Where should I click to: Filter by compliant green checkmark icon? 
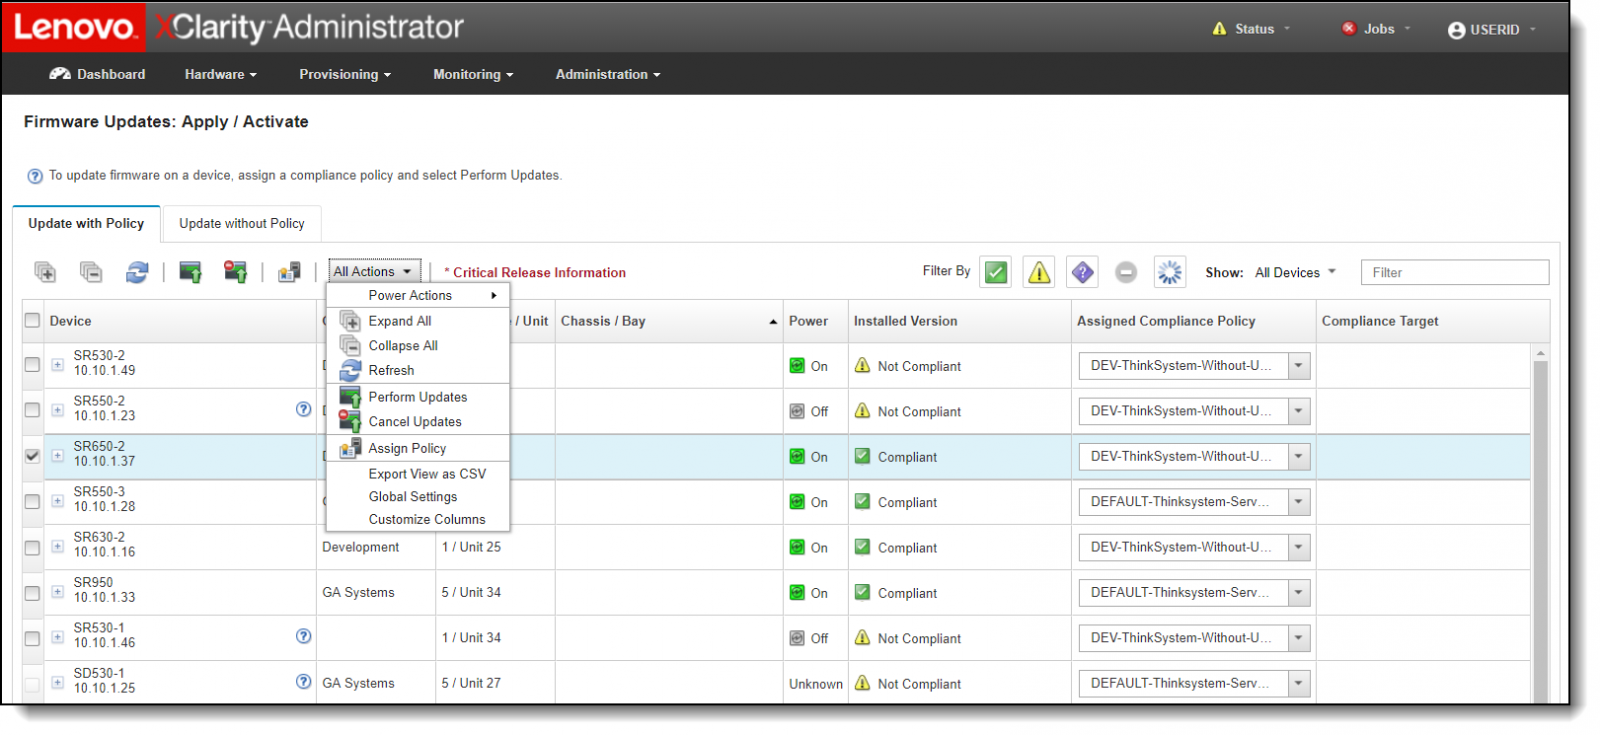[x=996, y=272]
